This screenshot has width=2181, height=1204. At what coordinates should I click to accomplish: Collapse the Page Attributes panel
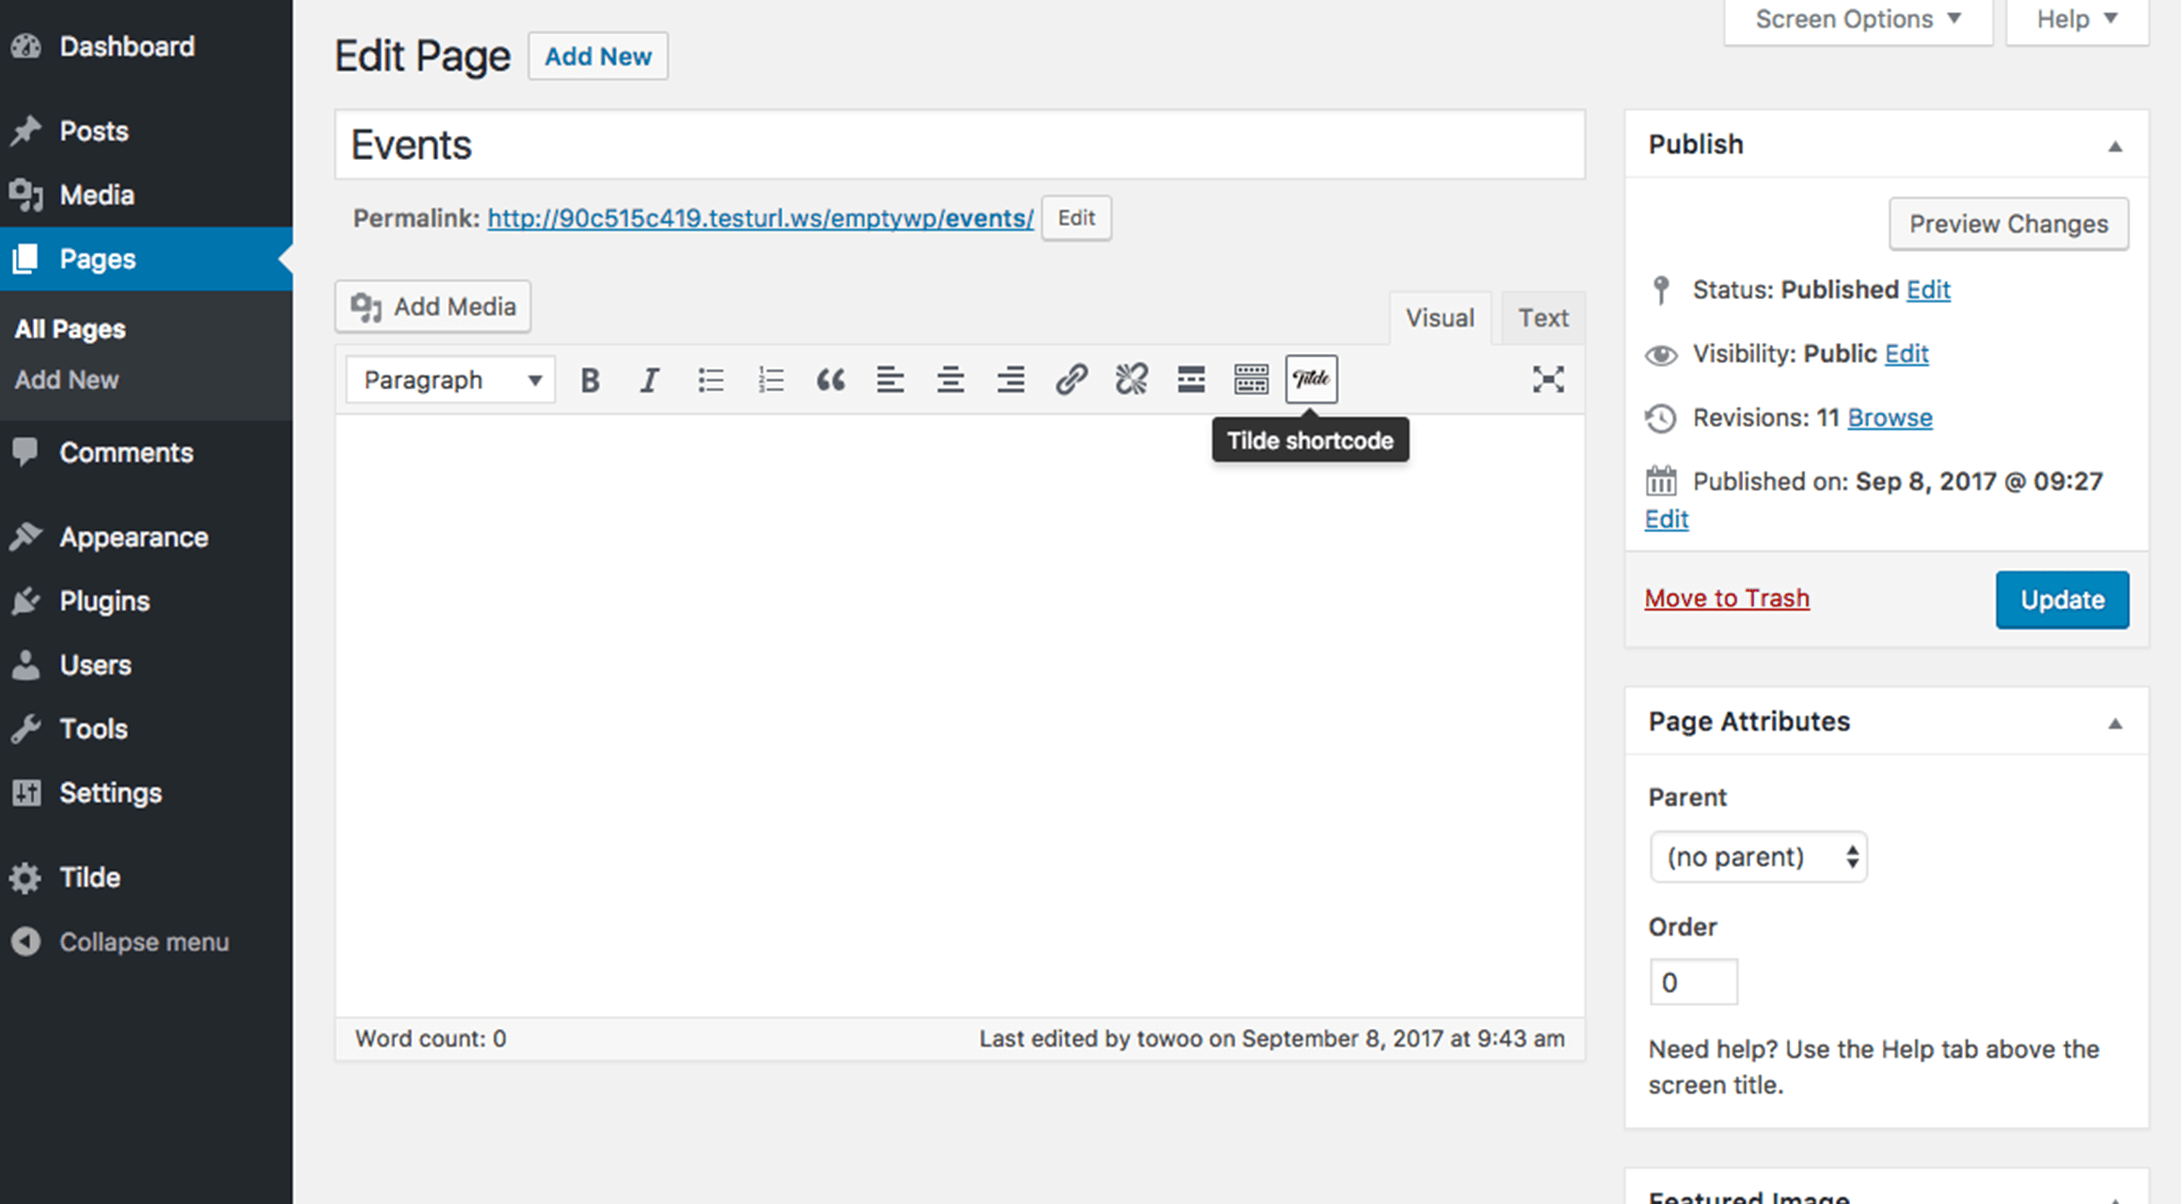(2115, 723)
